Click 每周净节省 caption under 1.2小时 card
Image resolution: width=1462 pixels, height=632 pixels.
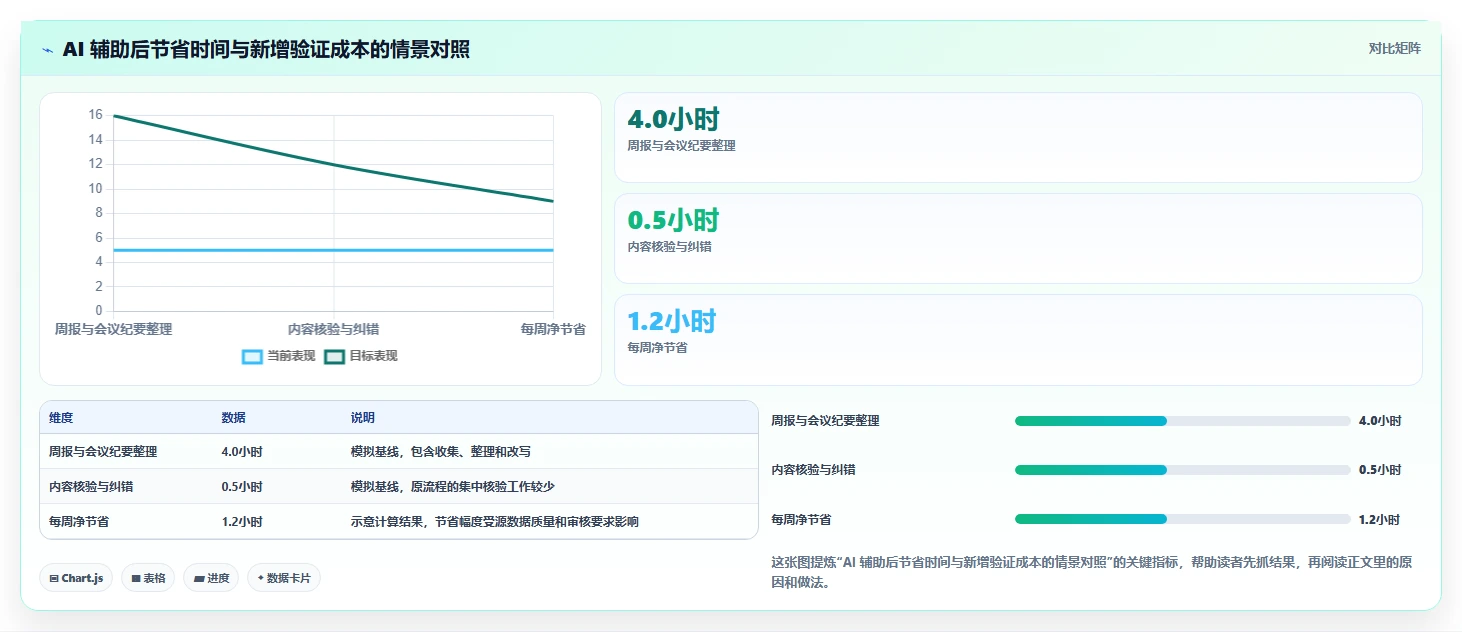point(657,348)
